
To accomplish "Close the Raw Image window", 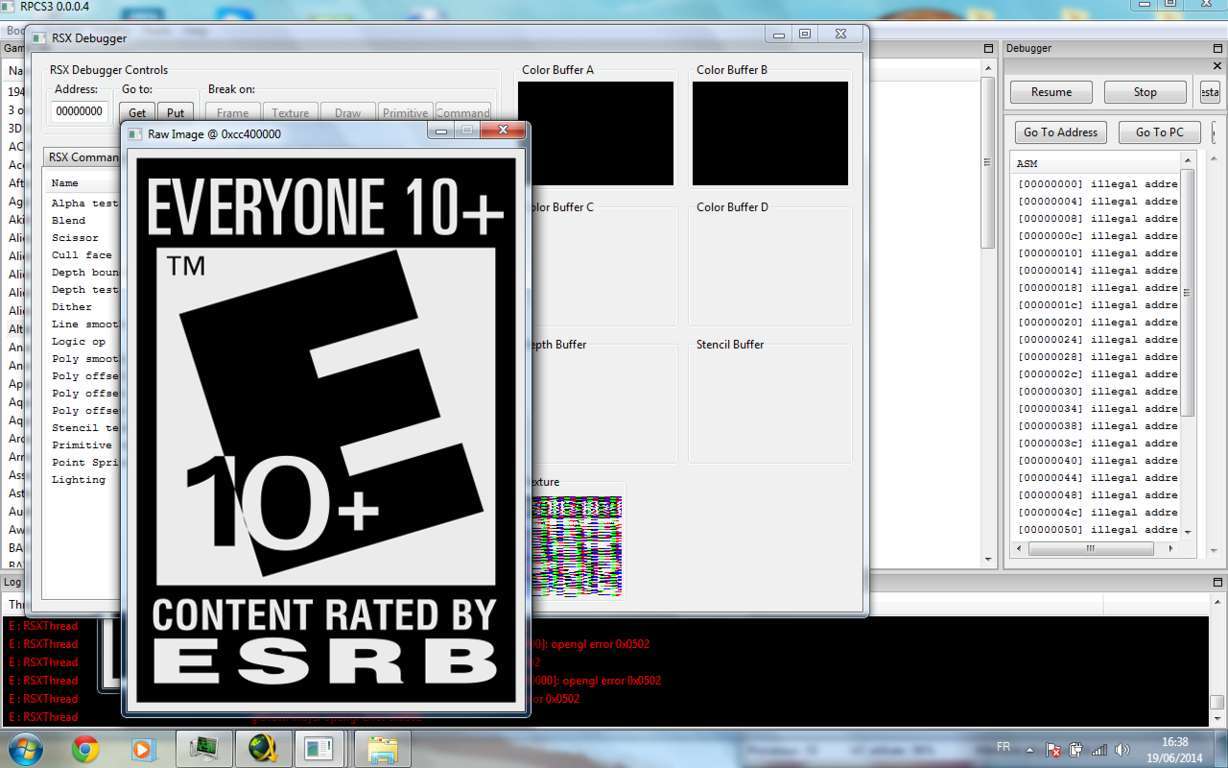I will coord(503,131).
